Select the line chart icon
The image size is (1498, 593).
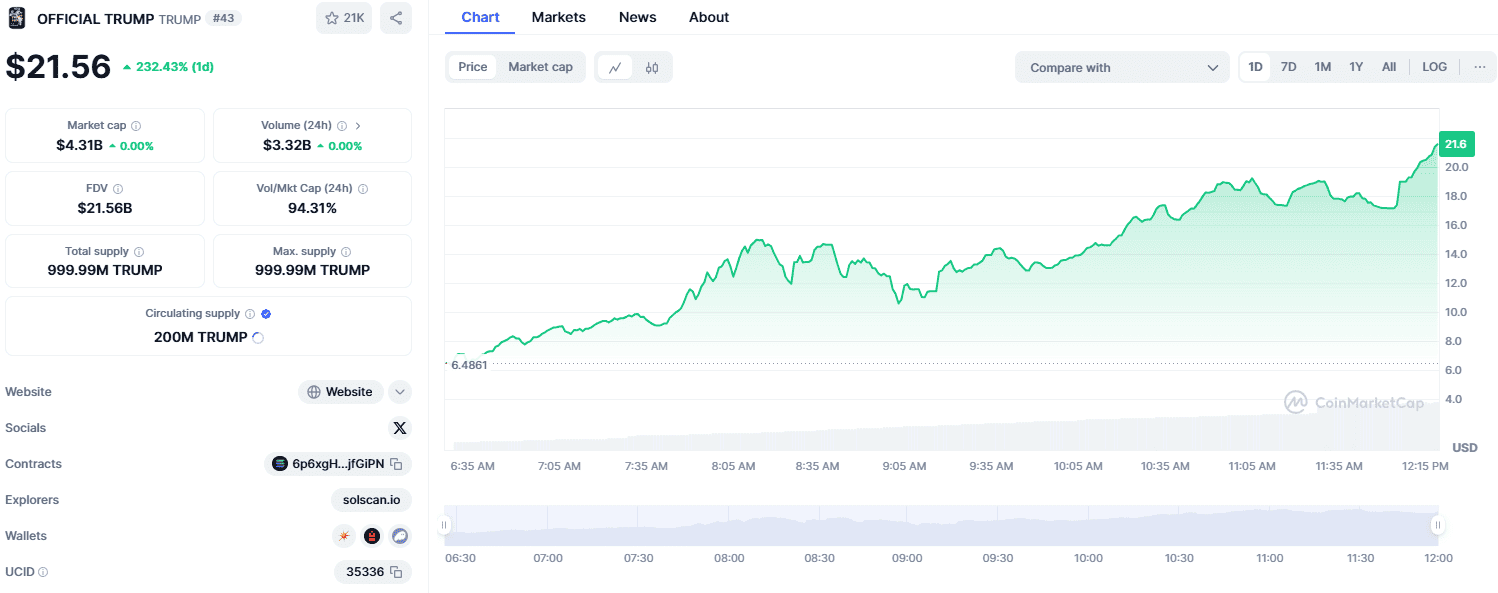coord(615,68)
